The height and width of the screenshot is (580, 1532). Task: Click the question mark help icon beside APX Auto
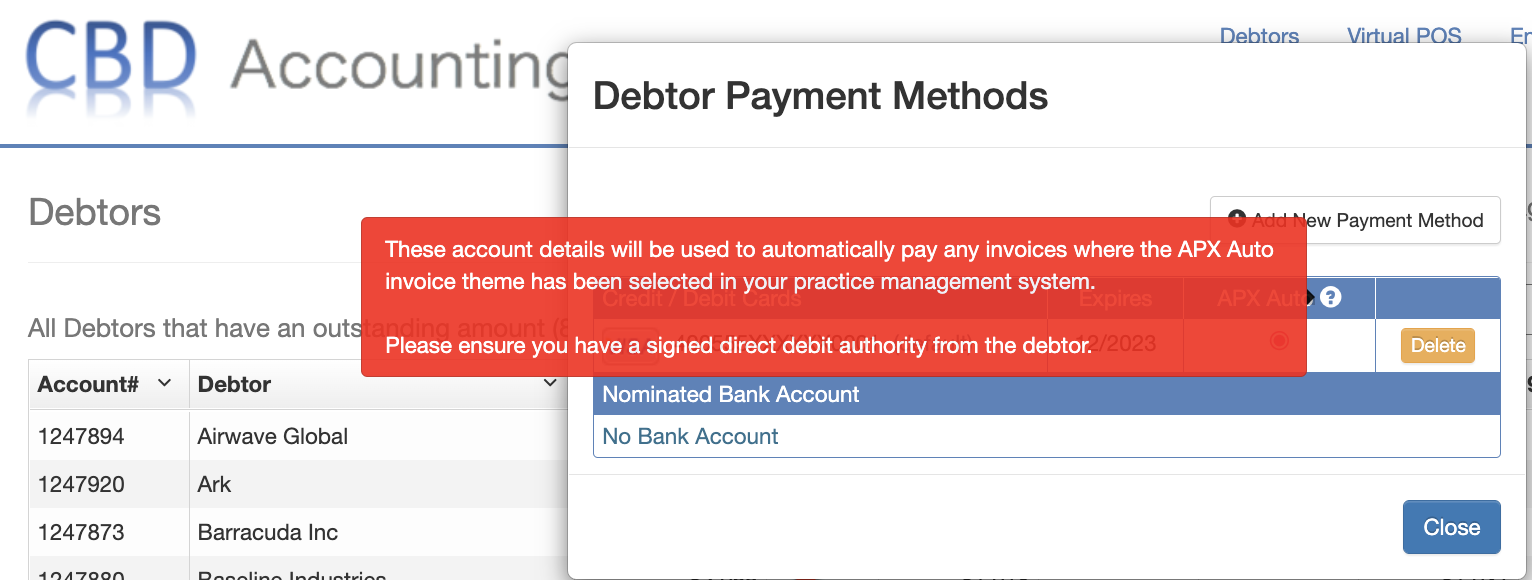pyautogui.click(x=1329, y=297)
